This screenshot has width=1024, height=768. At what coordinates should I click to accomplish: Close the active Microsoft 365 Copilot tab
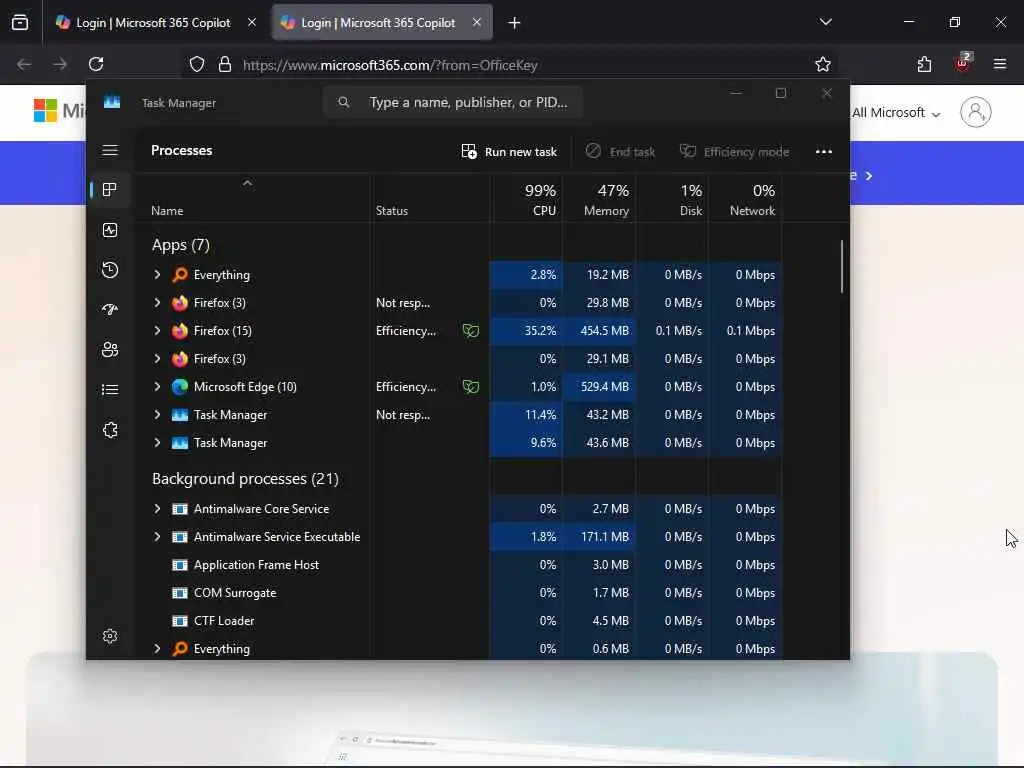[477, 23]
